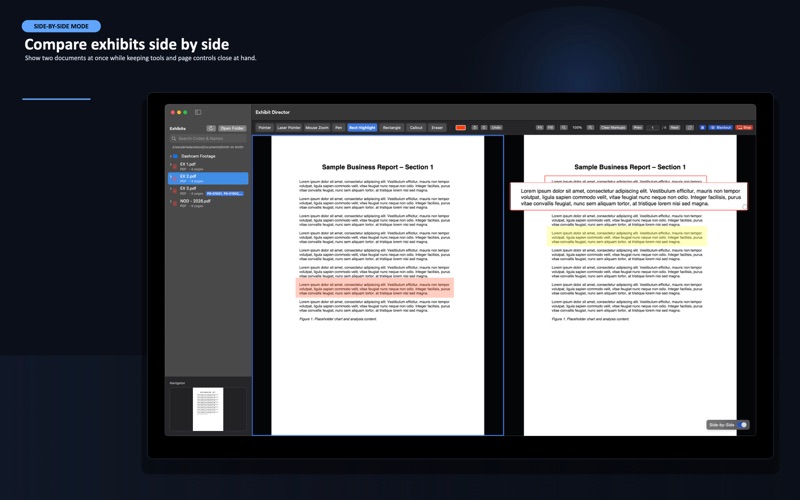
Task: Expand the Dashcam Footage folder
Action: pos(170,156)
